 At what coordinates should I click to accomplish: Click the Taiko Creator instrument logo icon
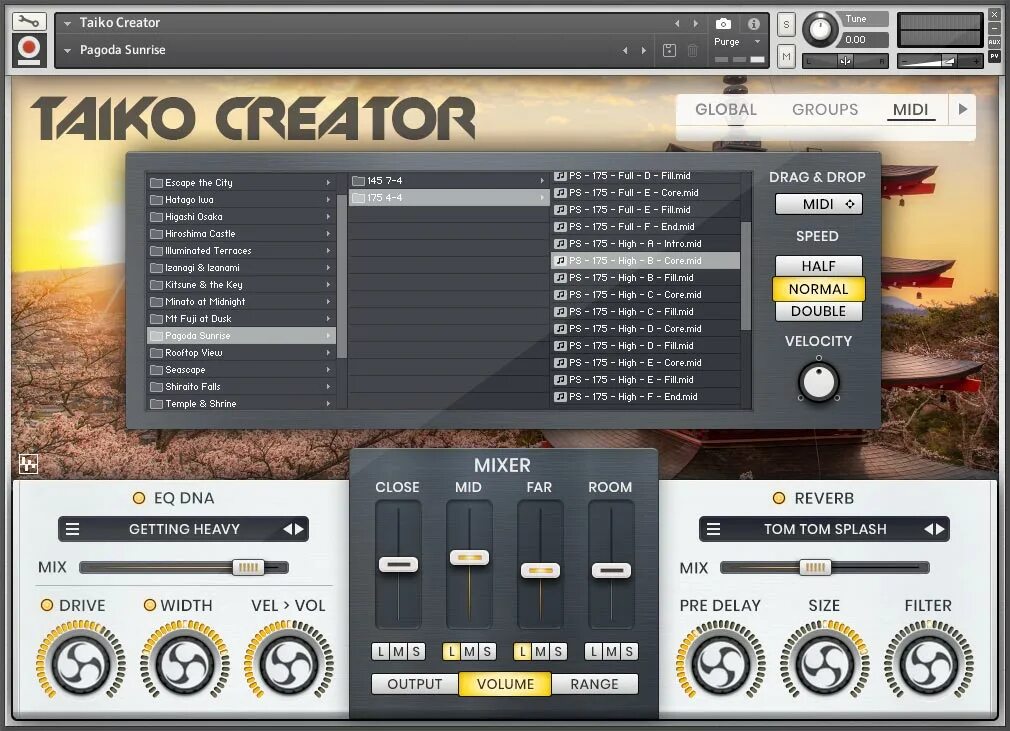[x=29, y=50]
